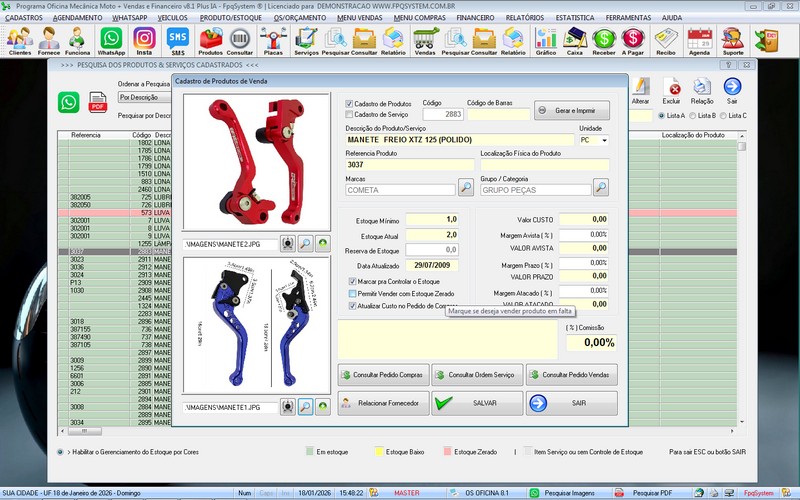The height and width of the screenshot is (500, 800).
Task: Open the Unidade PC dropdown
Action: [604, 141]
